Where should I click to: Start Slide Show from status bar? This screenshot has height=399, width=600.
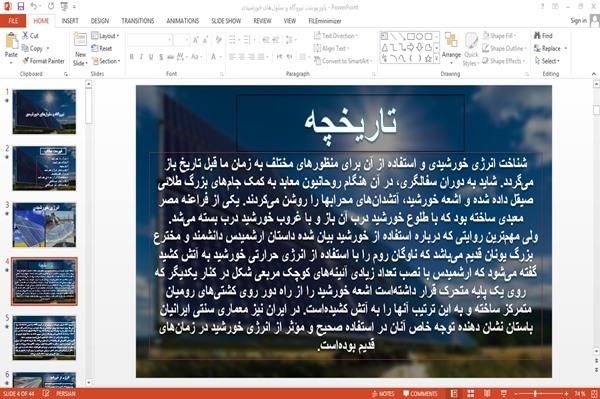coord(504,394)
